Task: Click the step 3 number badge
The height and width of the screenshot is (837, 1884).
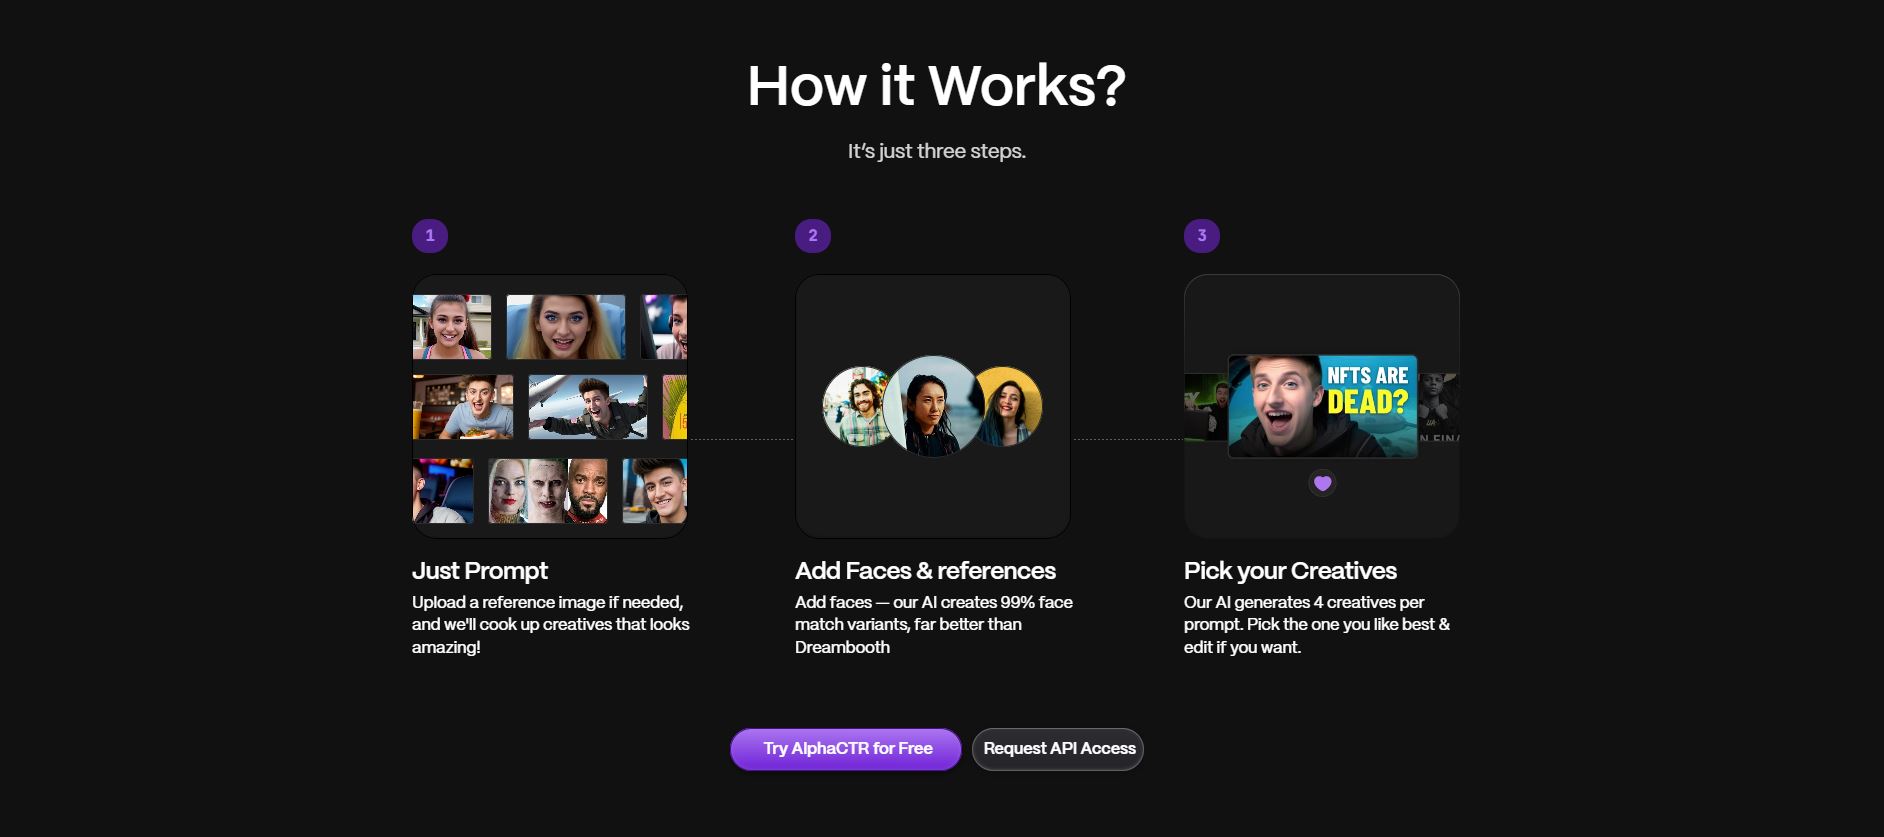Action: tap(1202, 236)
